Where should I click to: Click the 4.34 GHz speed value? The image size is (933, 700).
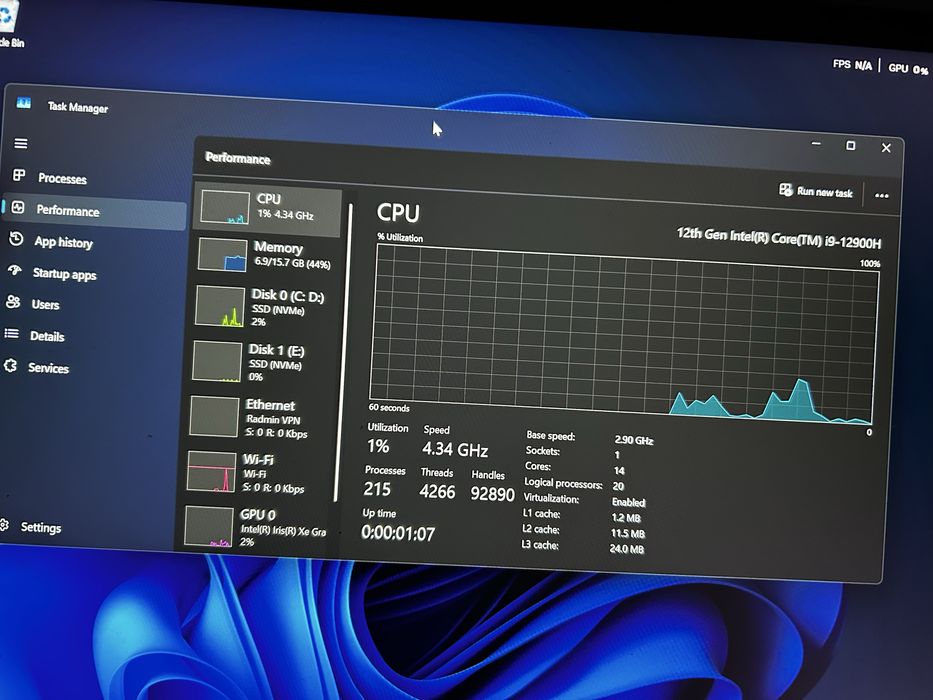[x=455, y=449]
